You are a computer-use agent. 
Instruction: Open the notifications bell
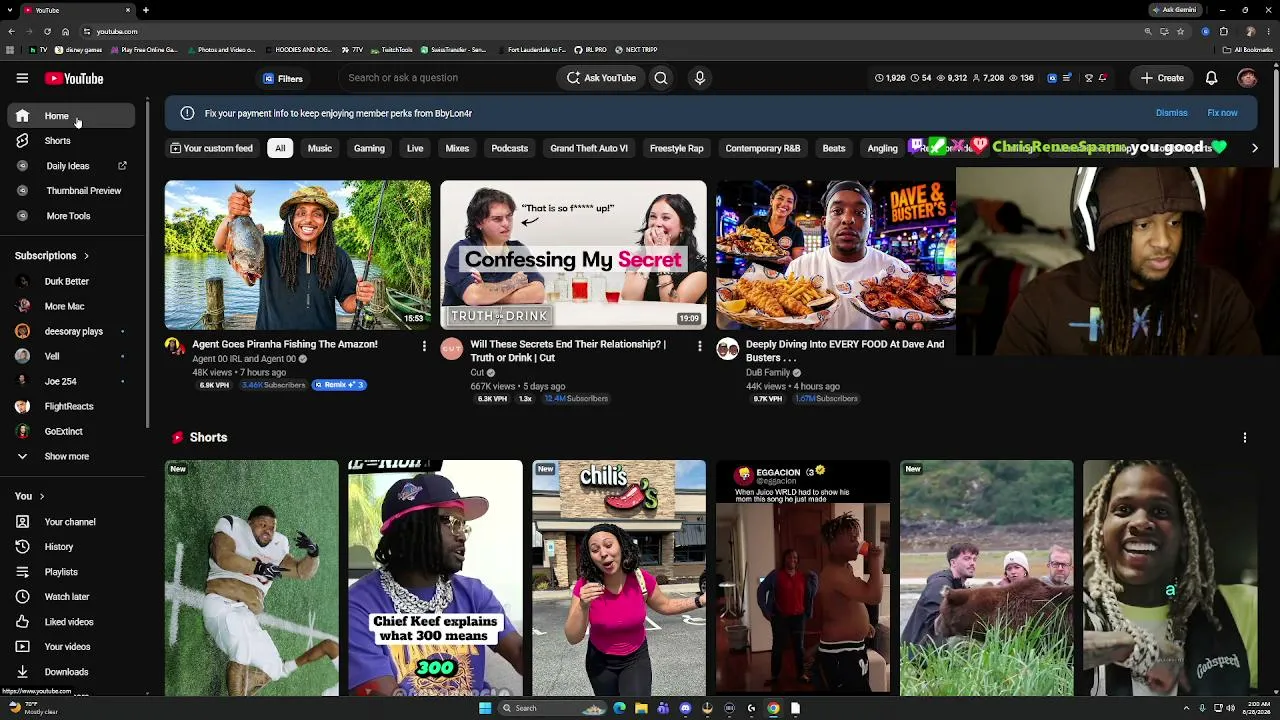click(1211, 78)
